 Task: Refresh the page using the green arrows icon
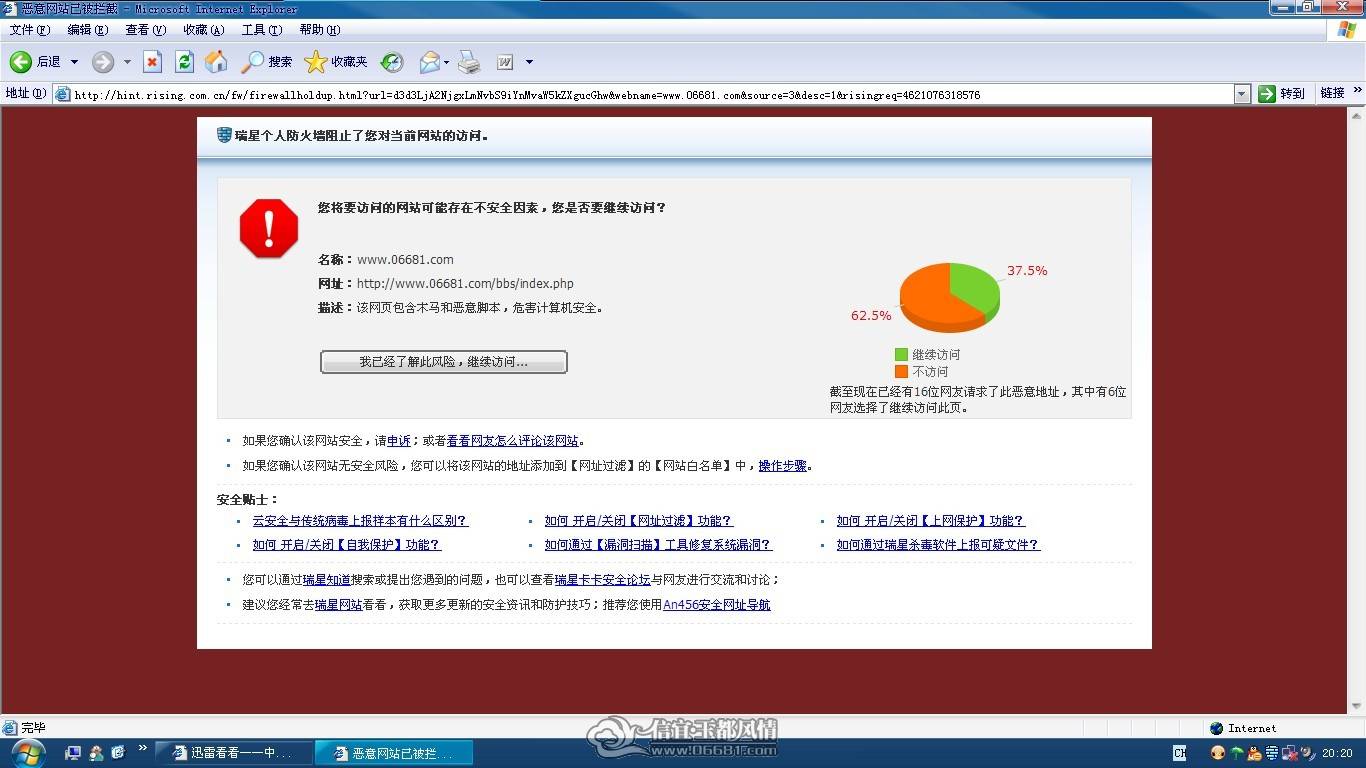point(184,62)
